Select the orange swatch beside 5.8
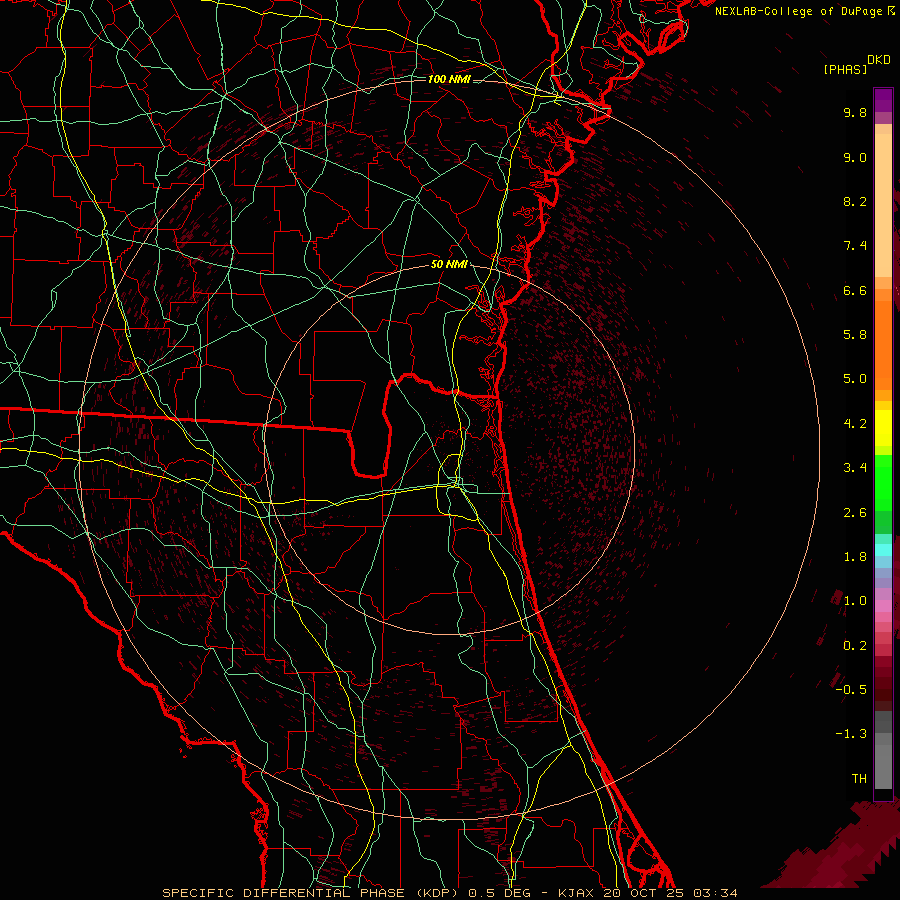 (883, 335)
